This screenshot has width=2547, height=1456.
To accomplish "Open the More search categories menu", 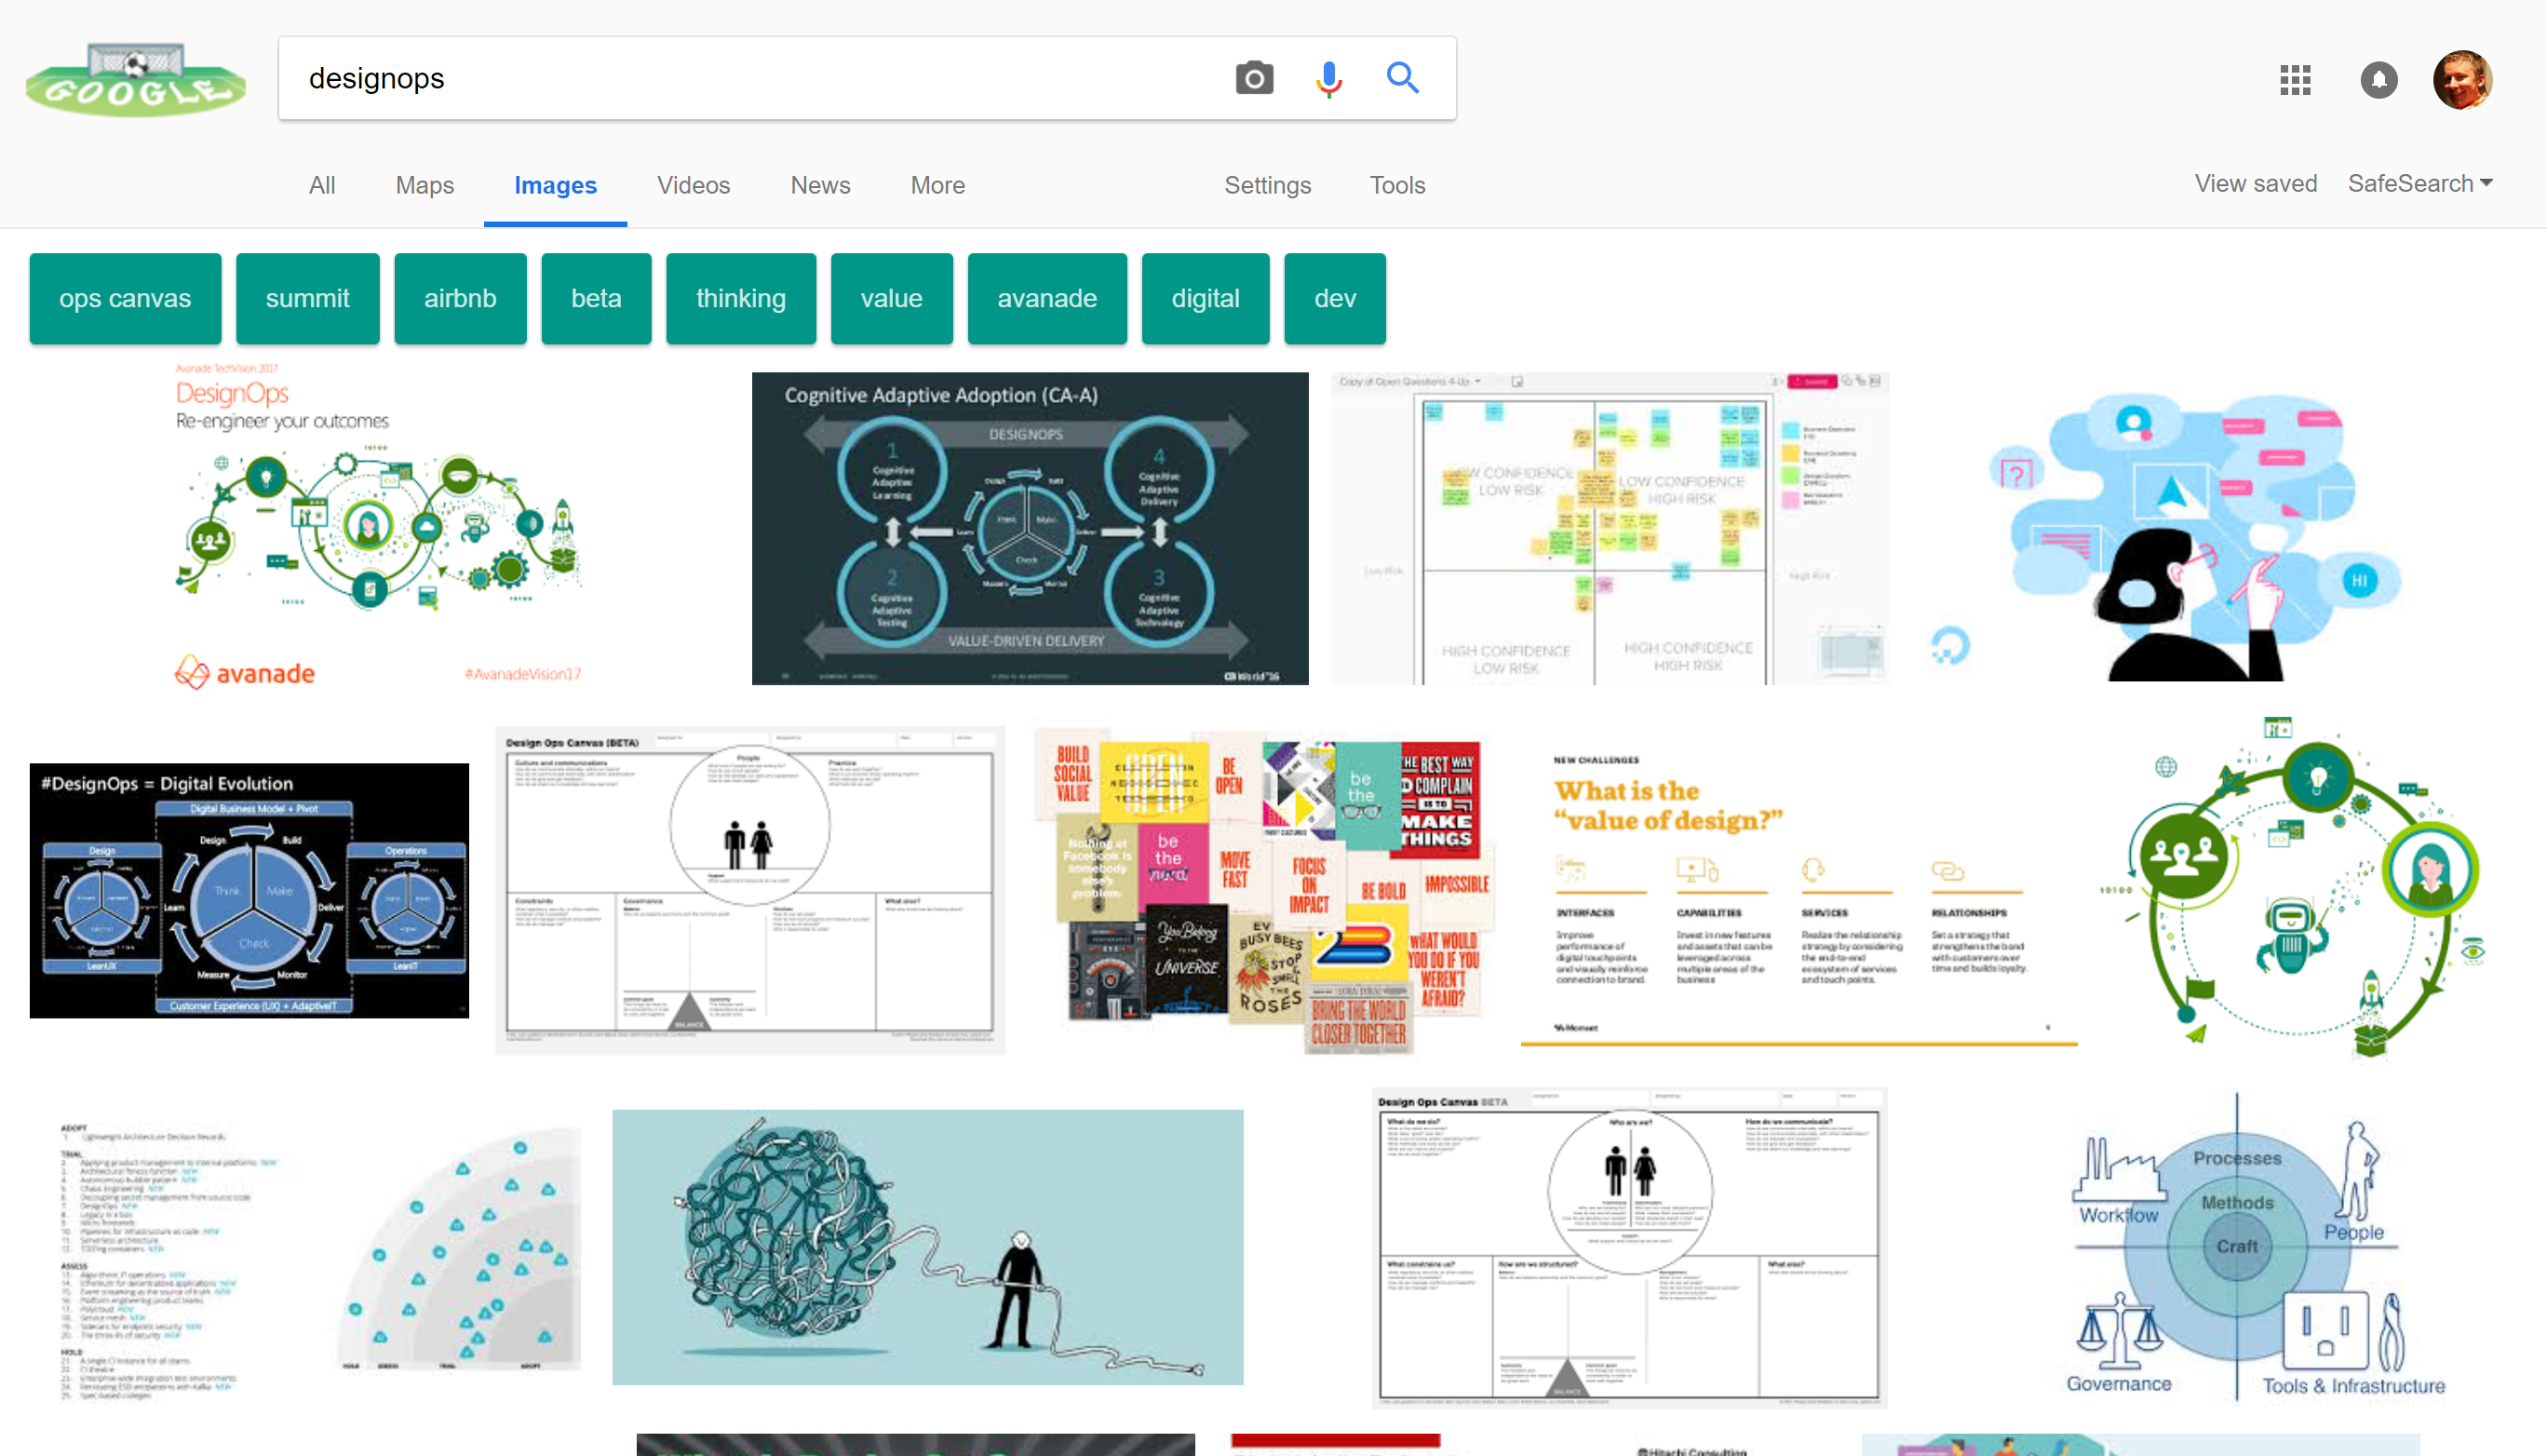I will [x=937, y=185].
